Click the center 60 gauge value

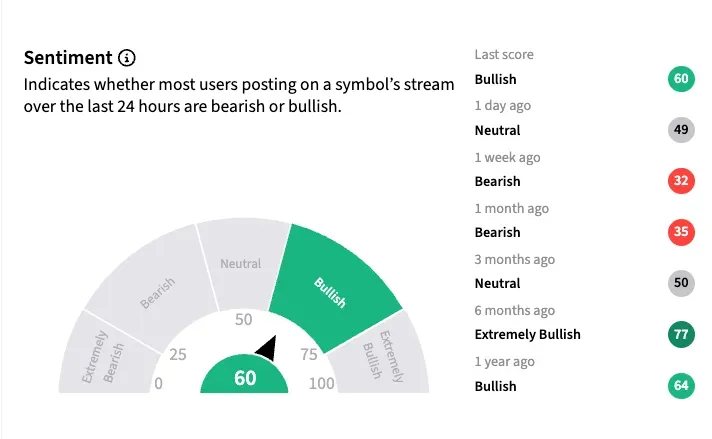click(245, 379)
